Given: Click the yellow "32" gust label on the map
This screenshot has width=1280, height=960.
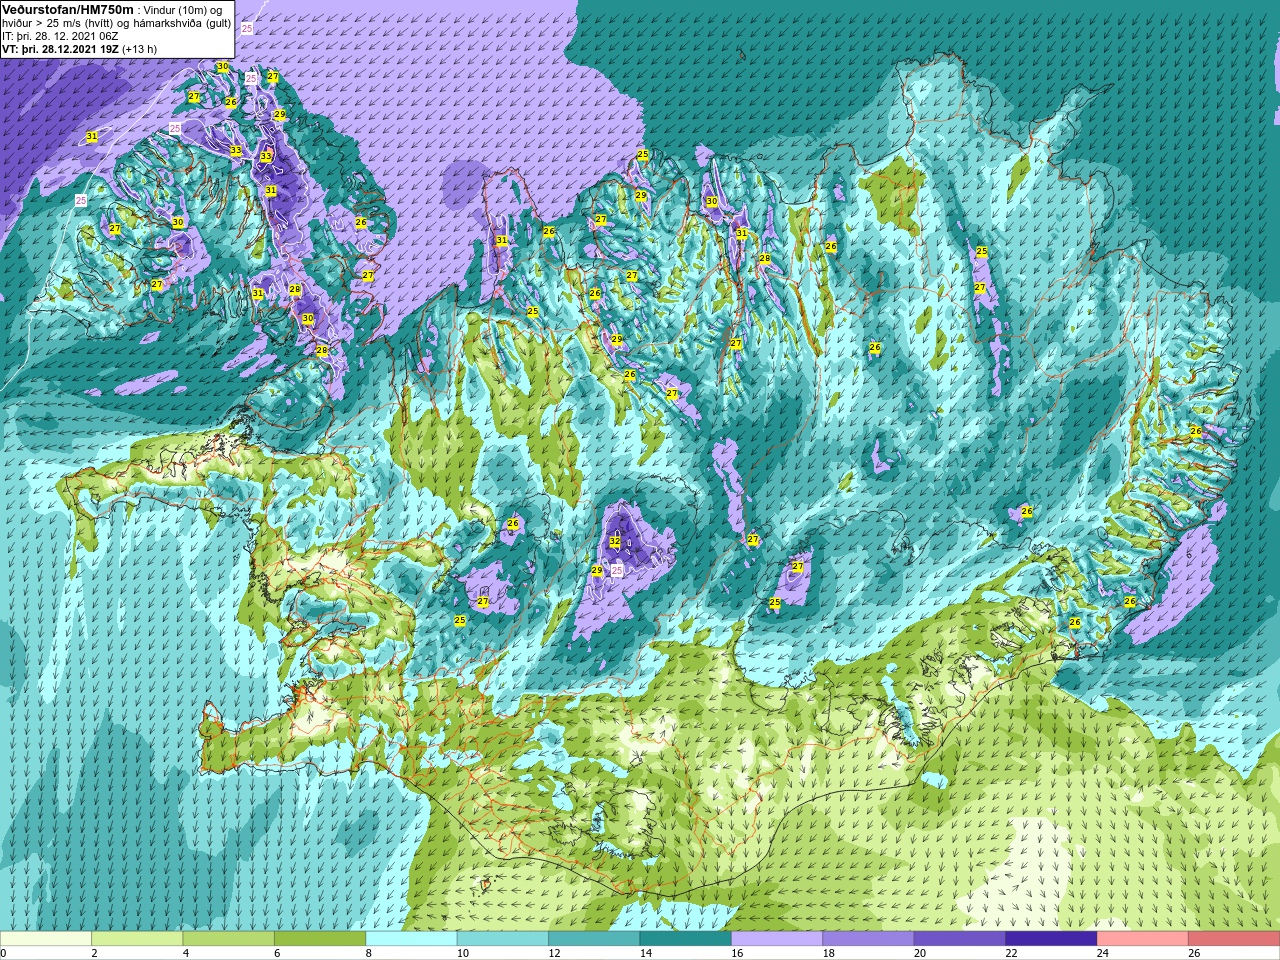Looking at the screenshot, I should point(615,542).
